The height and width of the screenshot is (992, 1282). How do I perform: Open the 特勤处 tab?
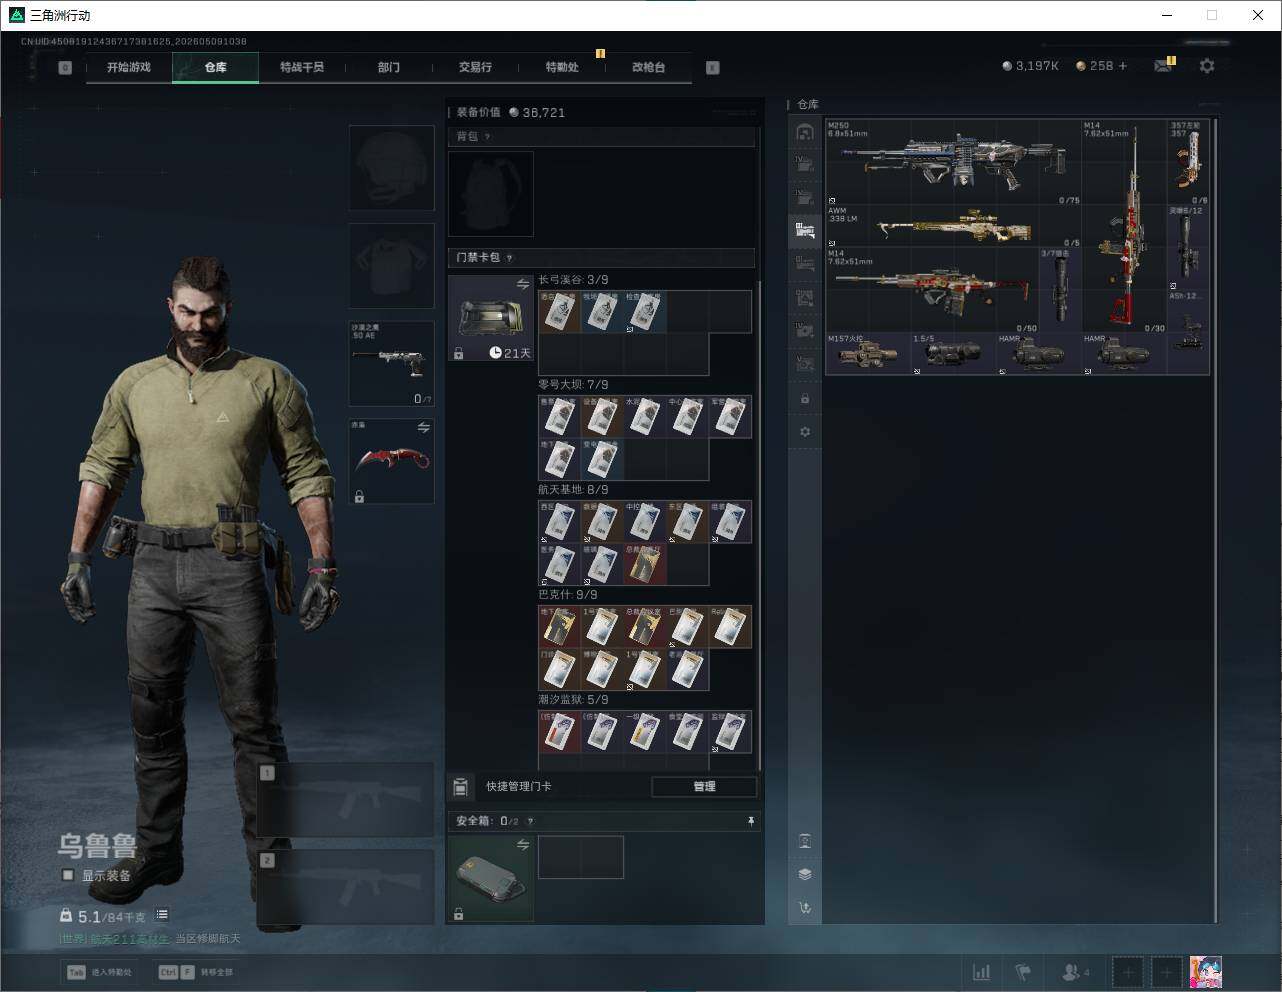tap(562, 67)
